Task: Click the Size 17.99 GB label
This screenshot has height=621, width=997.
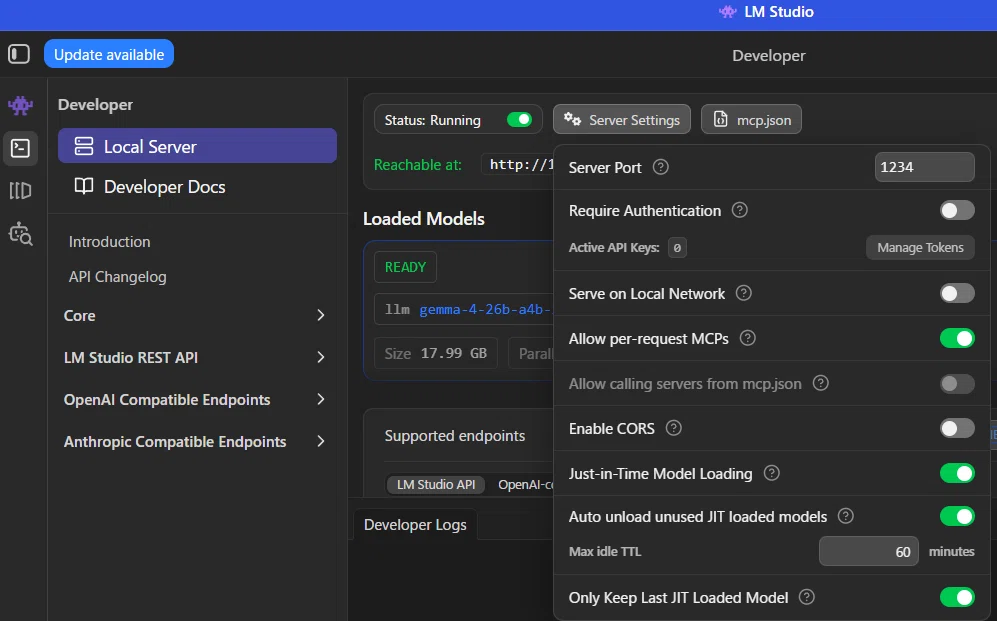Action: tap(436, 353)
